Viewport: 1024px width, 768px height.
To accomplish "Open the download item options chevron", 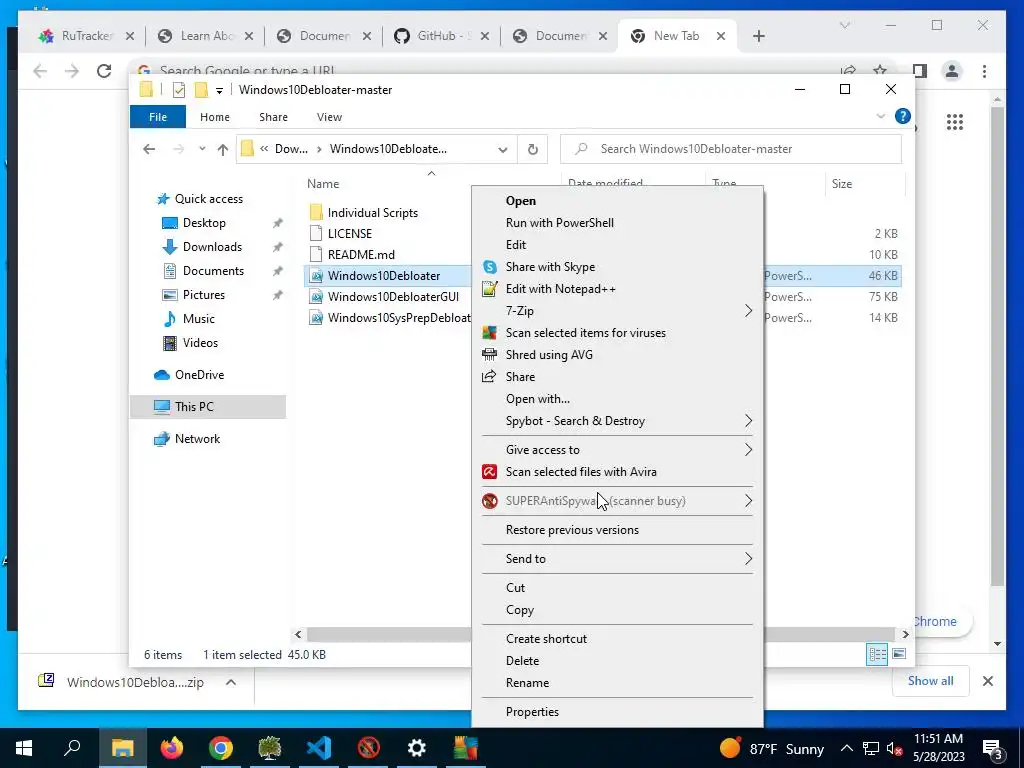I will click(231, 682).
